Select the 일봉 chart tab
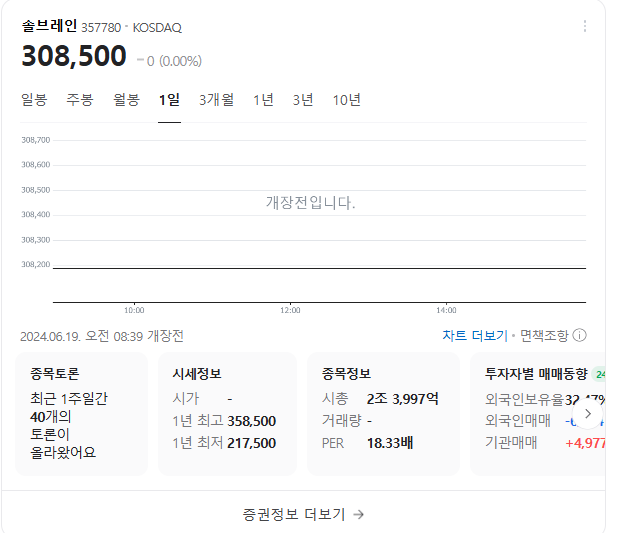The image size is (617, 533). click(34, 100)
